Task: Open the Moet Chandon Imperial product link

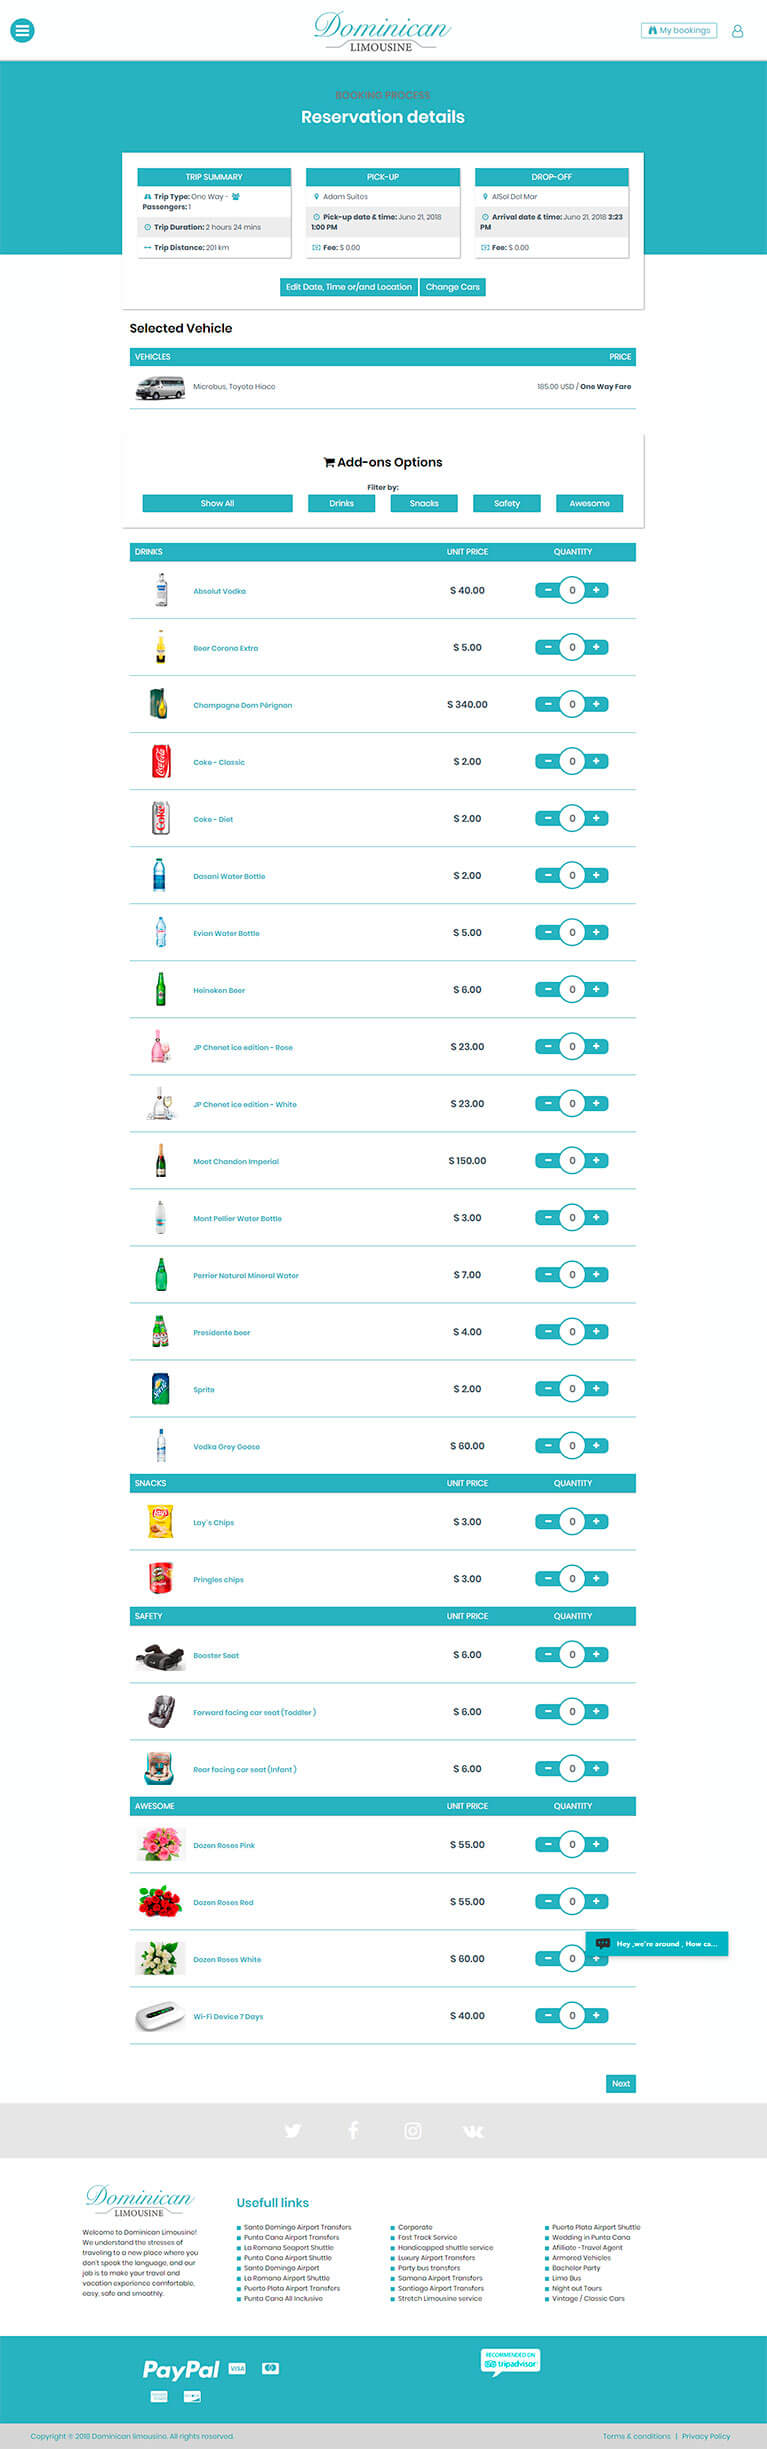Action: 236,1161
